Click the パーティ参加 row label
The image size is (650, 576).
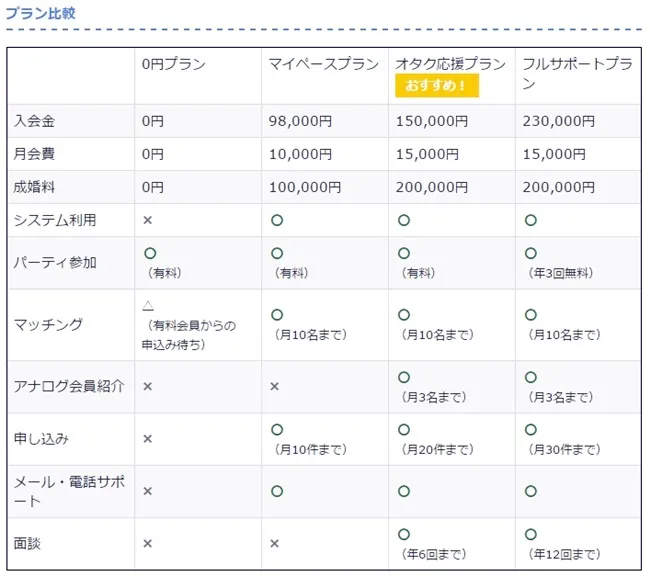55,262
